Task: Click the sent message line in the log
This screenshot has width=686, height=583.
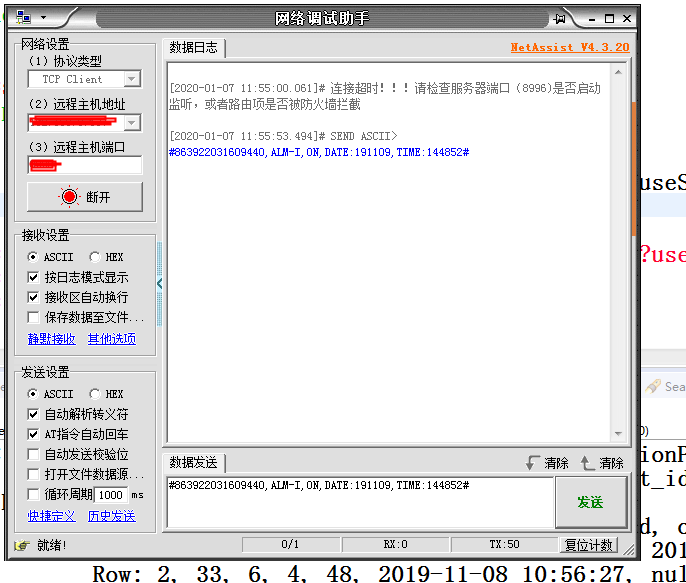Action: coord(319,152)
